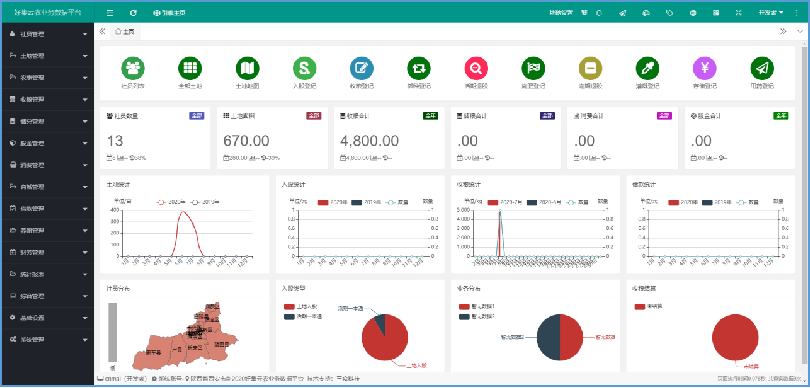Open the olive minus-square shortcut icon
810x388 pixels.
coord(590,68)
